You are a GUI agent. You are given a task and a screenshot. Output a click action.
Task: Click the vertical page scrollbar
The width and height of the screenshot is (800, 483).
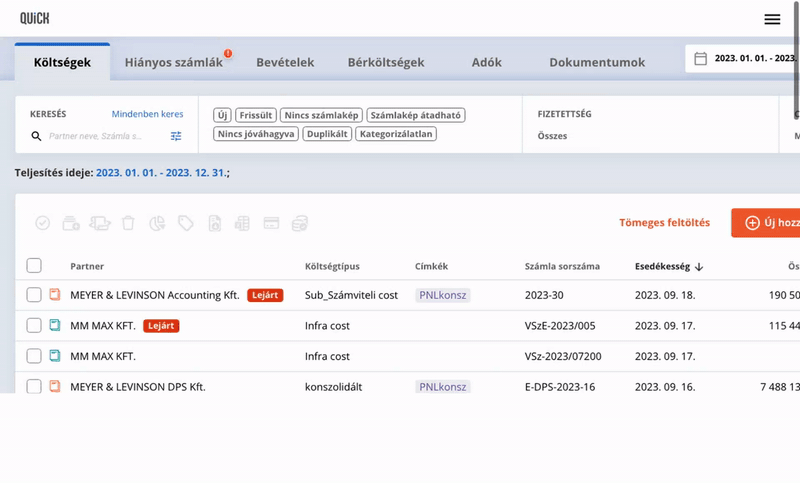(796, 59)
